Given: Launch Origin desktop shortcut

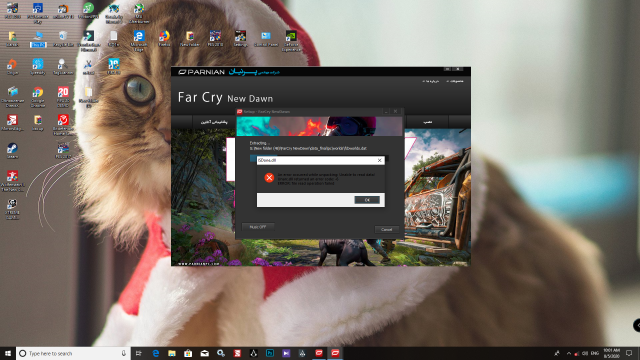Looking at the screenshot, I should [12, 67].
